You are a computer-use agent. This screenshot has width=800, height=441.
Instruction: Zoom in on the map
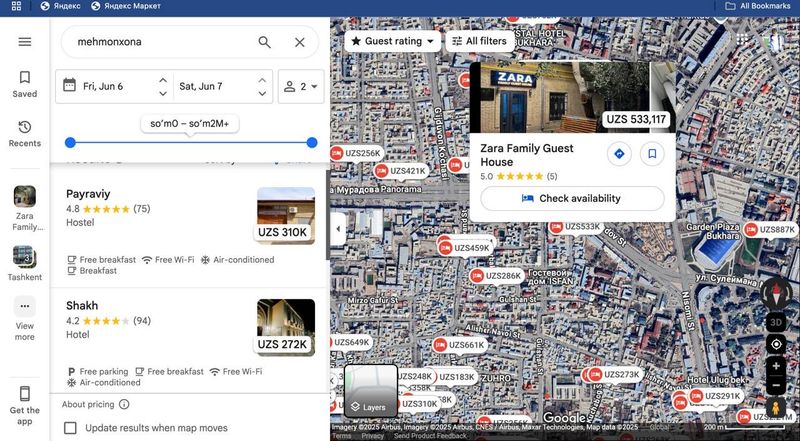pos(776,366)
